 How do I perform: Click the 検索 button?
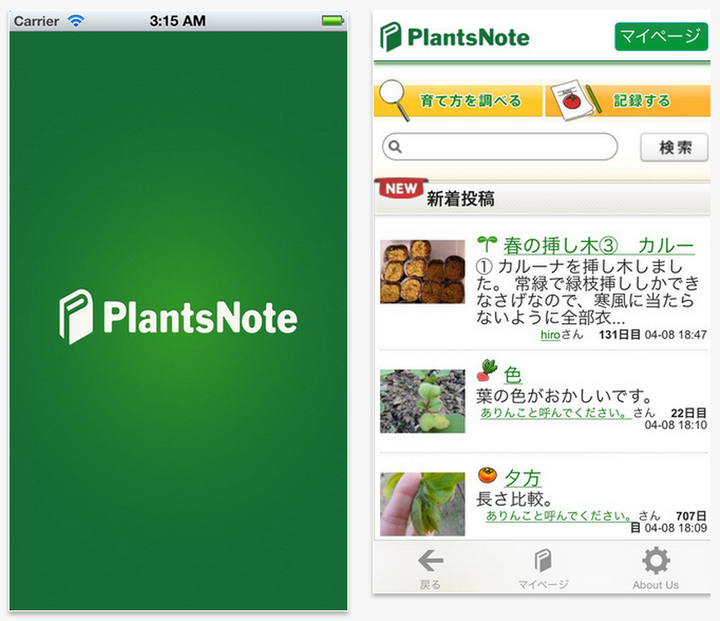tap(674, 147)
